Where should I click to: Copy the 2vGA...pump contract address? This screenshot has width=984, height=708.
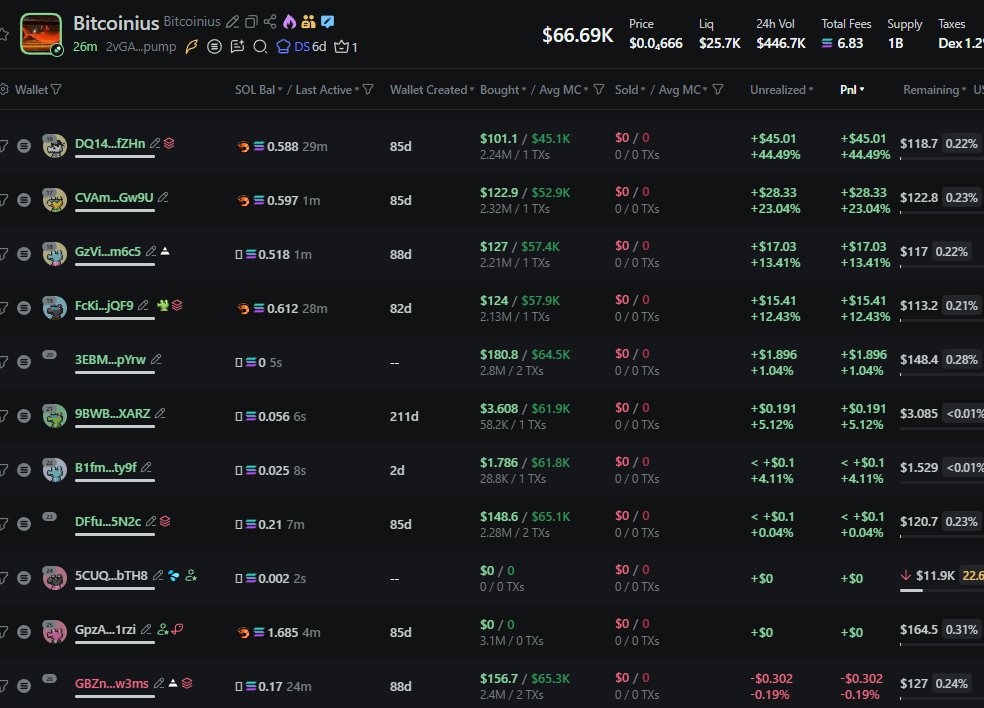coord(143,47)
